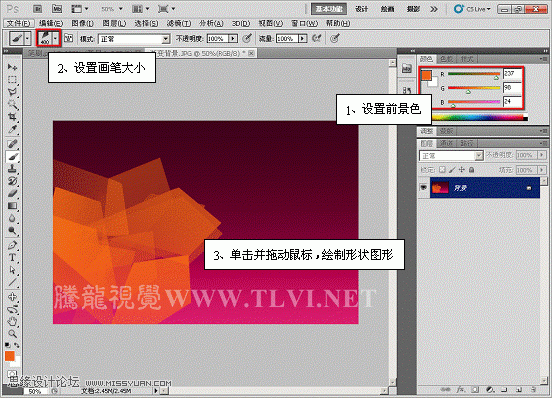
Task: Toggle Quick Mask mode
Action: click(x=12, y=373)
